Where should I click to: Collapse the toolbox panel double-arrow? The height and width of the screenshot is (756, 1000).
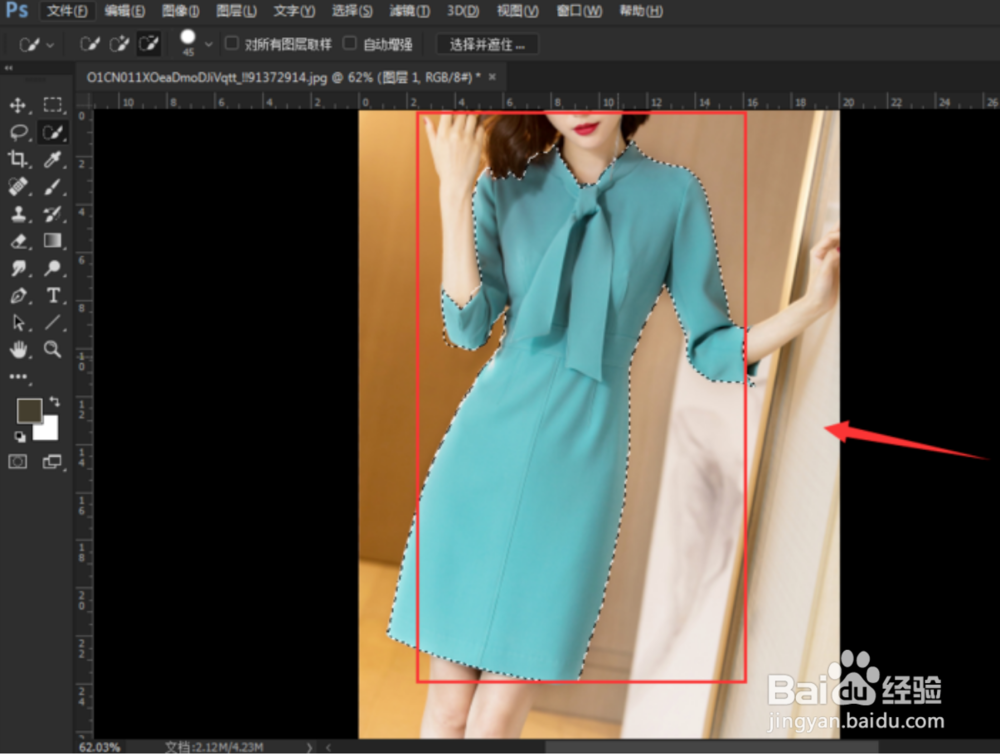tap(8, 67)
